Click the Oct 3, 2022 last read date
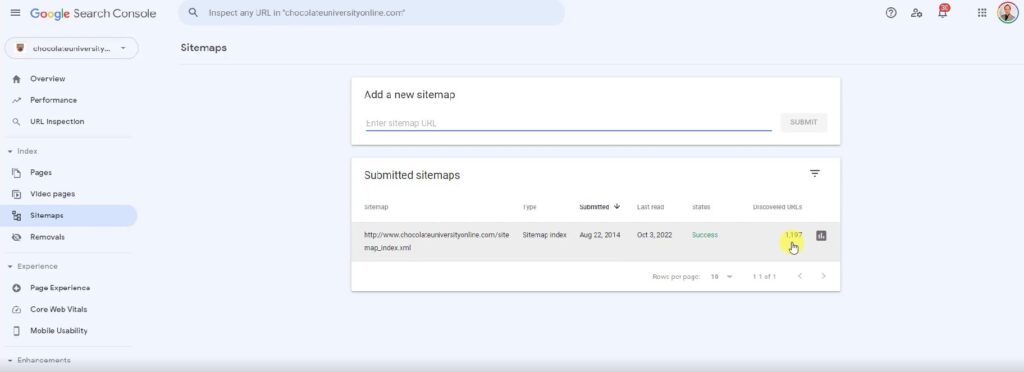 coord(655,235)
